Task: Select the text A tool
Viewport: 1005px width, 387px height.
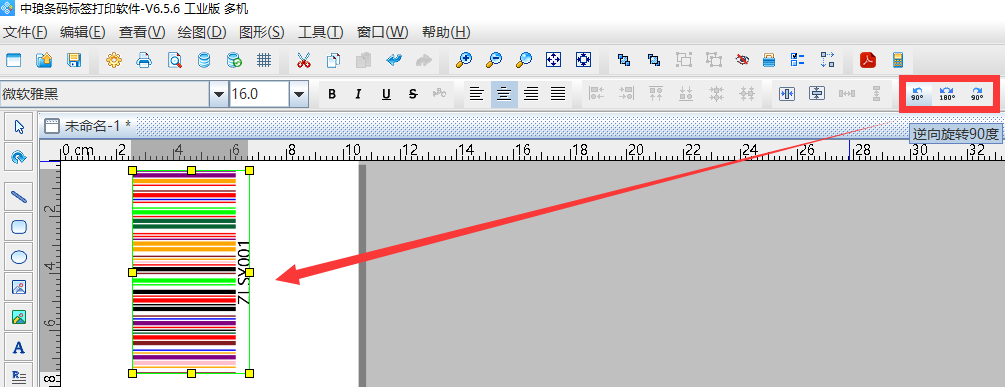Action: [x=19, y=348]
